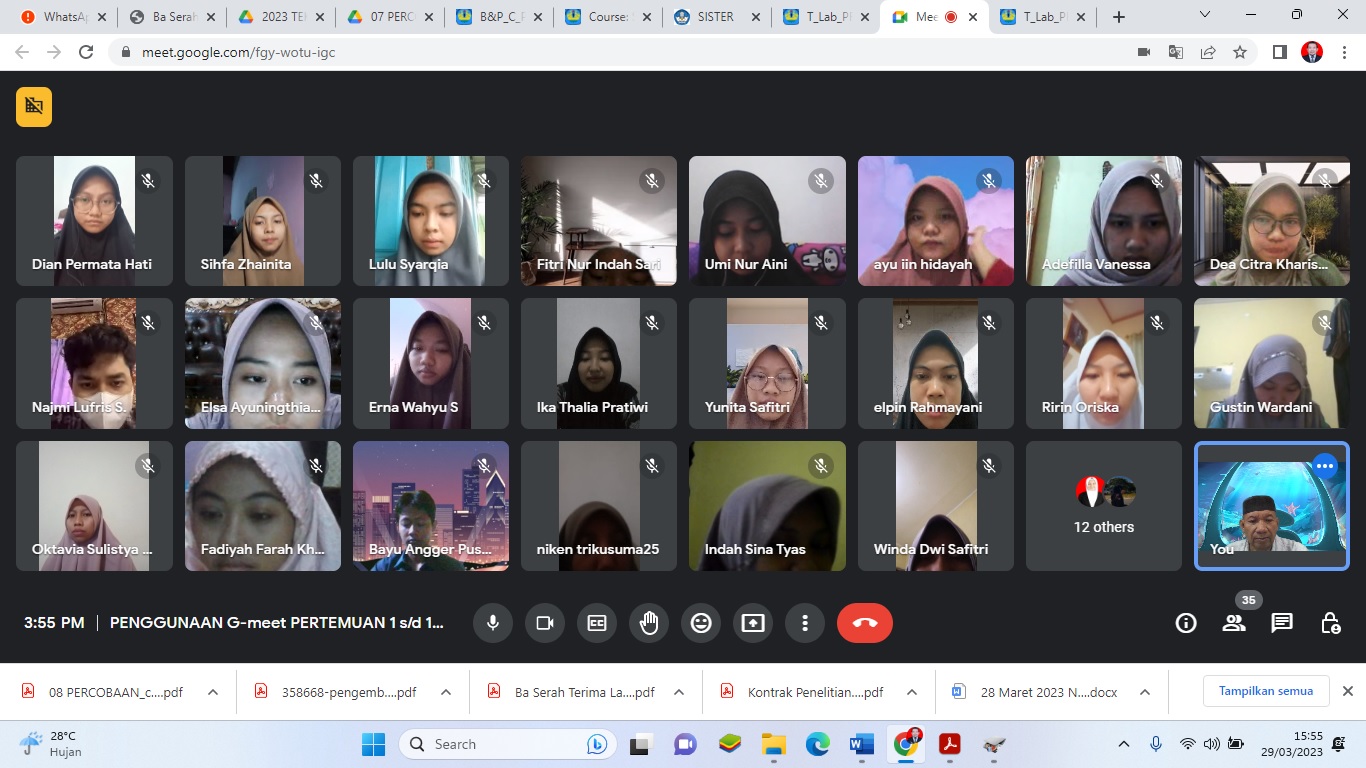Open host controls lock icon
Viewport: 1366px width, 768px height.
click(x=1330, y=623)
